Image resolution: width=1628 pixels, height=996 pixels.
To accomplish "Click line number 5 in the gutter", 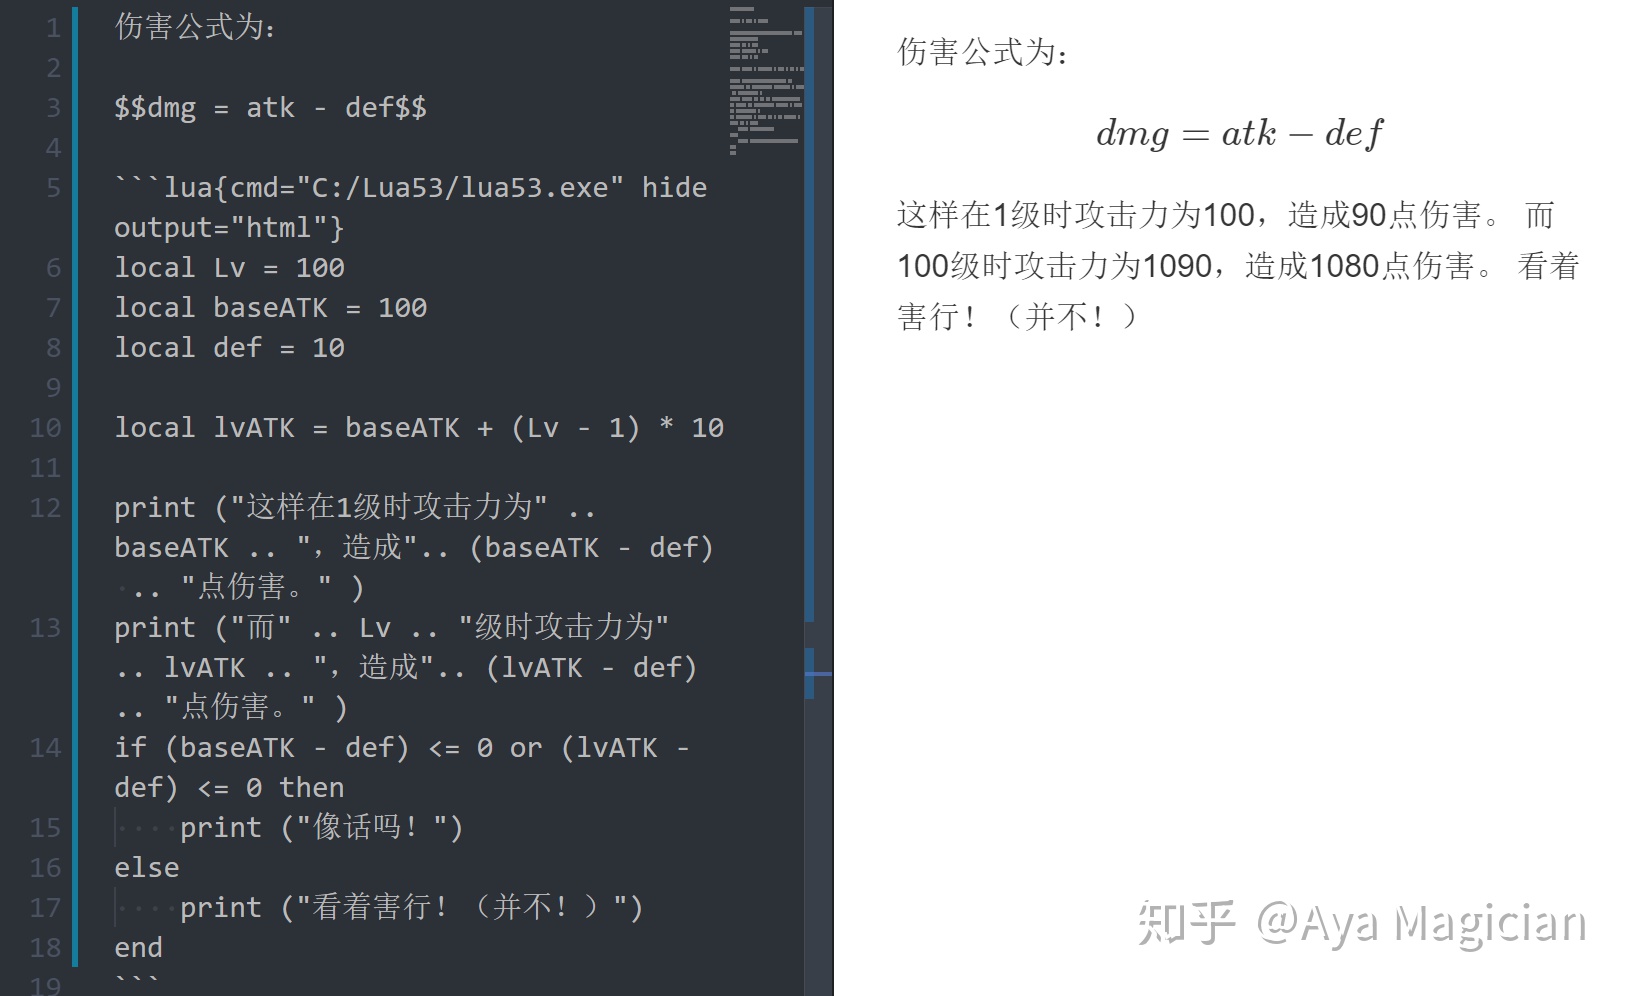I will click(53, 188).
